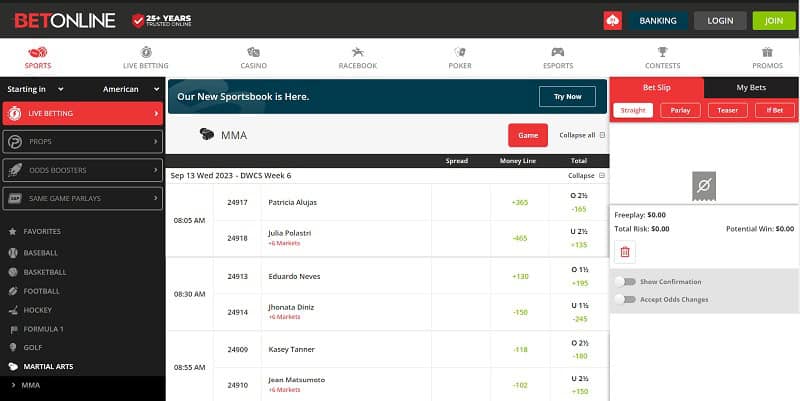Click the Hockey icon in sidebar
The image size is (800, 401).
[x=13, y=310]
